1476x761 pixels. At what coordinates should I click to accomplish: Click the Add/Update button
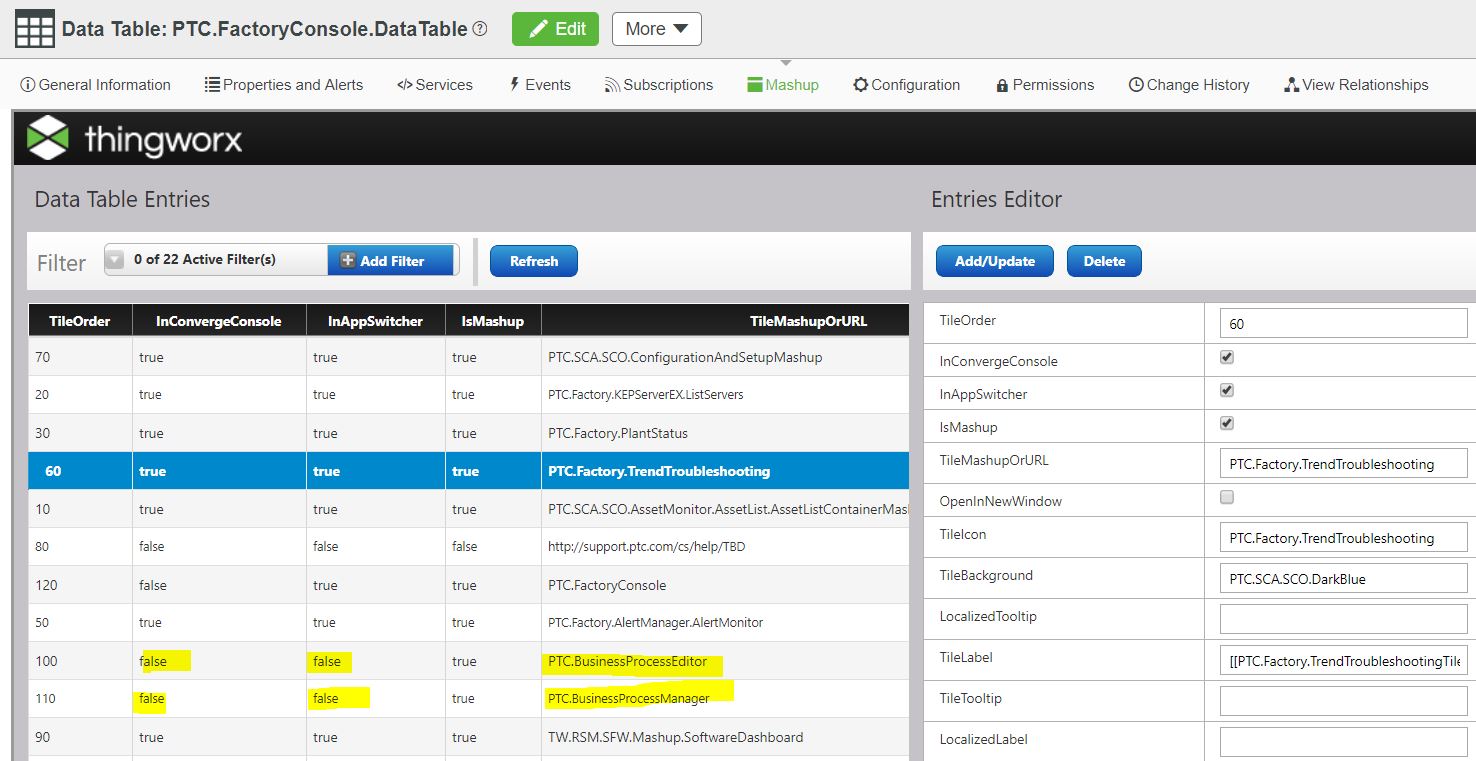click(x=994, y=261)
